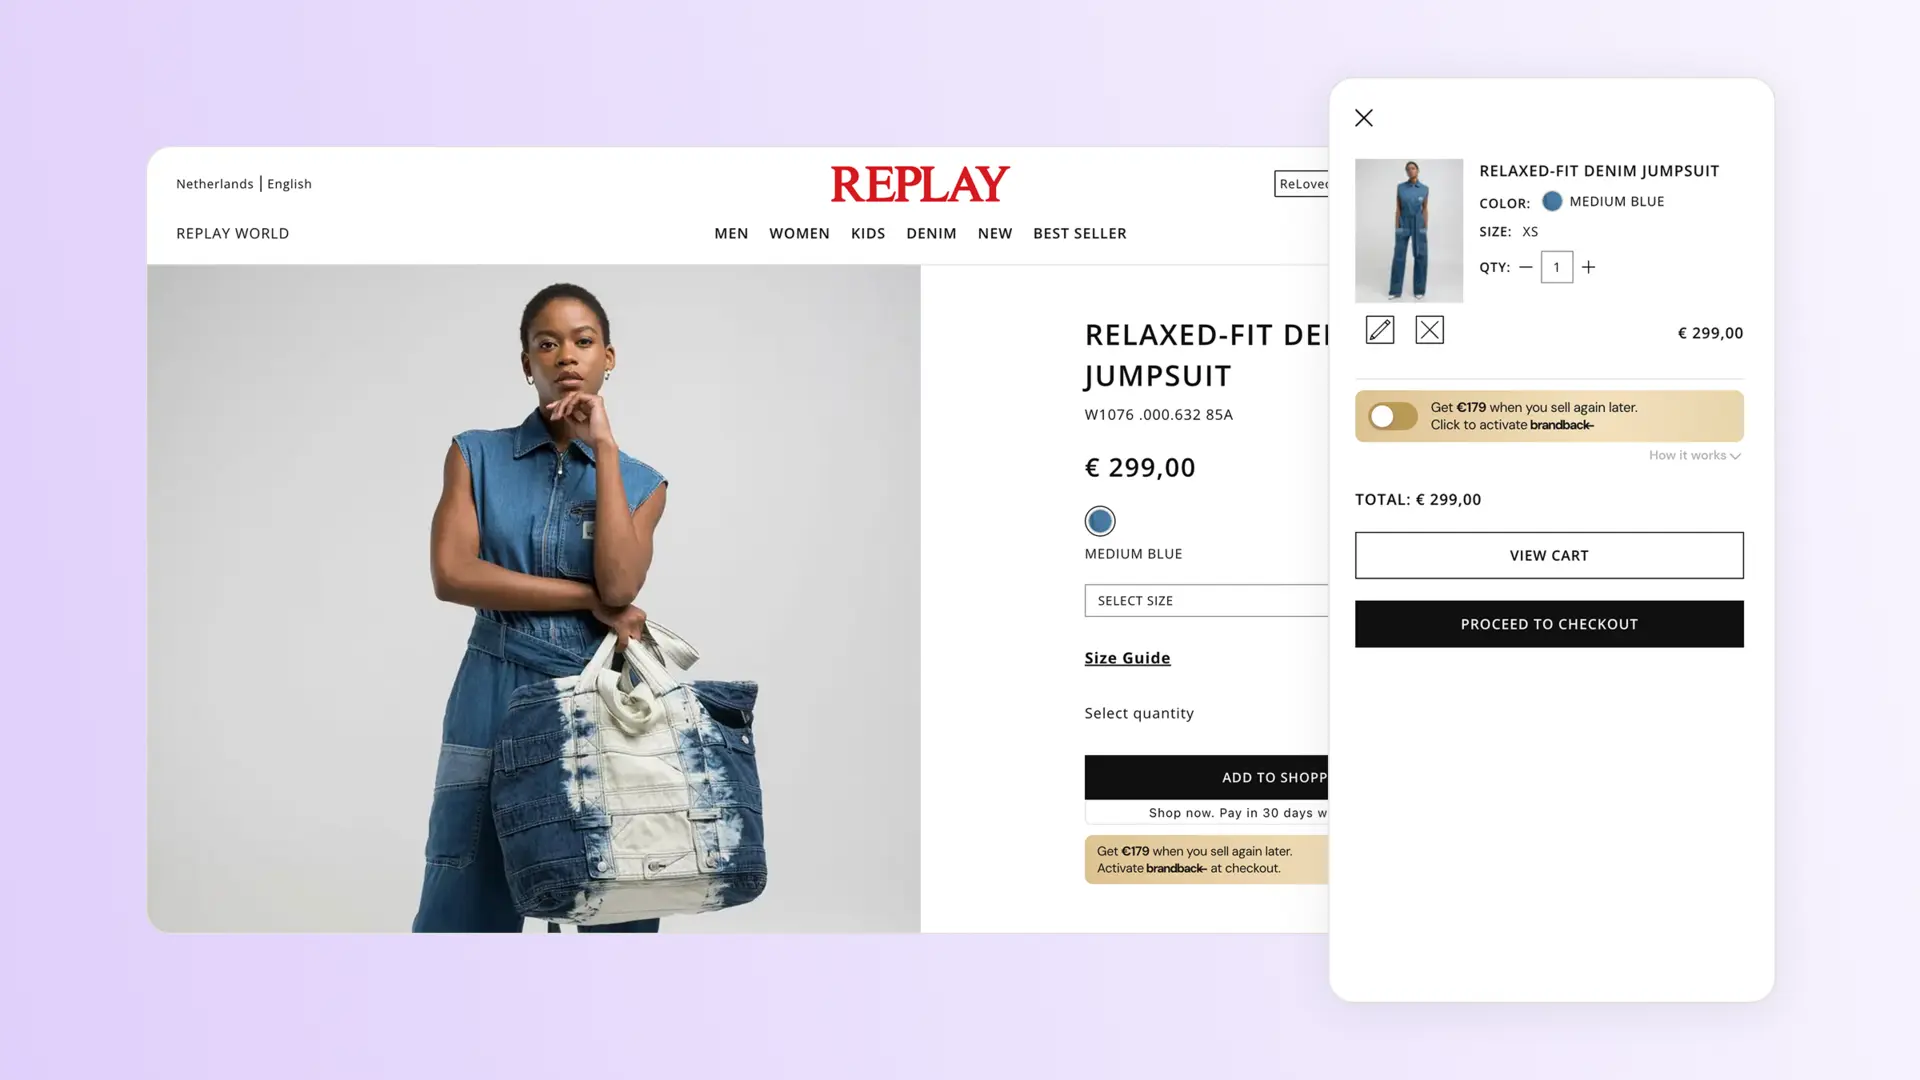Increase quantity with the plus icon
This screenshot has height=1080, width=1920.
click(x=1588, y=267)
